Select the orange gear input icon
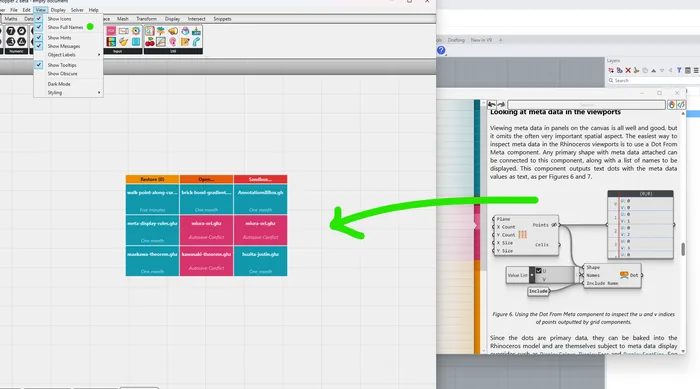This screenshot has width=700, height=389. coord(136,31)
